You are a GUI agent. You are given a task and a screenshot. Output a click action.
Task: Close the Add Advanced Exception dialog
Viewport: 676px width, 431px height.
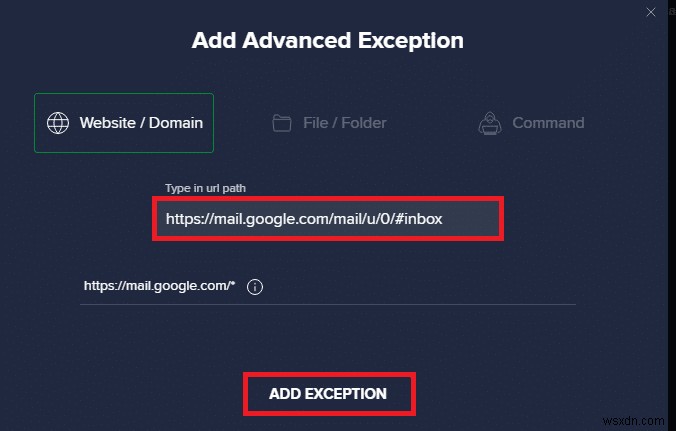coord(651,12)
